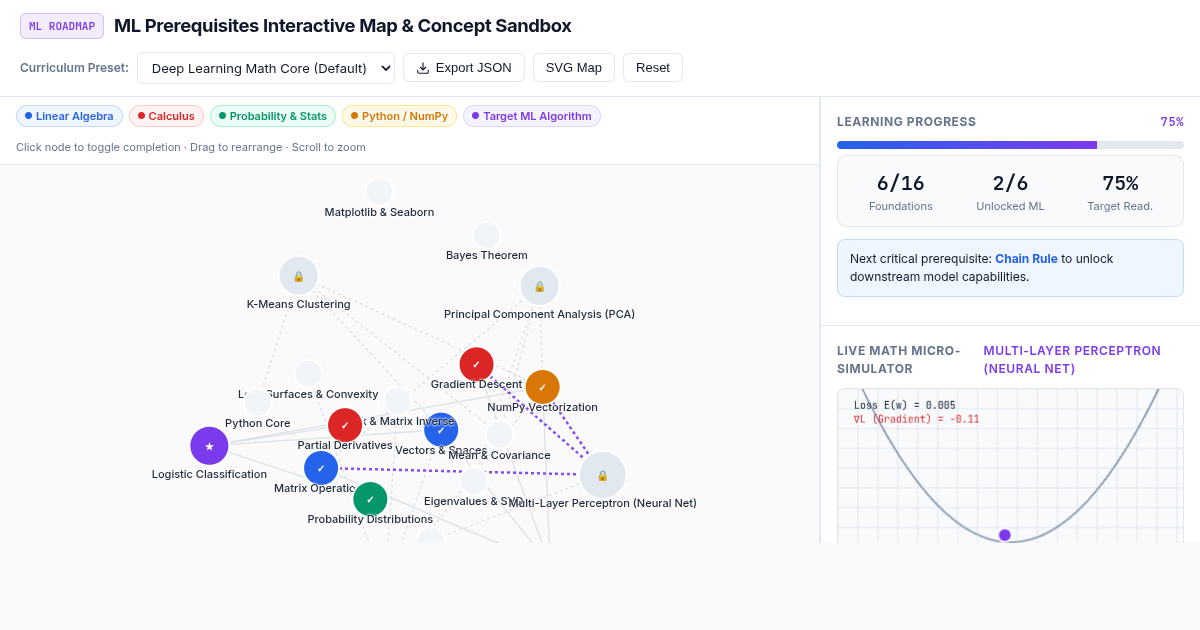The width and height of the screenshot is (1200, 630).
Task: Click the Logistic Classification star node
Action: (209, 446)
